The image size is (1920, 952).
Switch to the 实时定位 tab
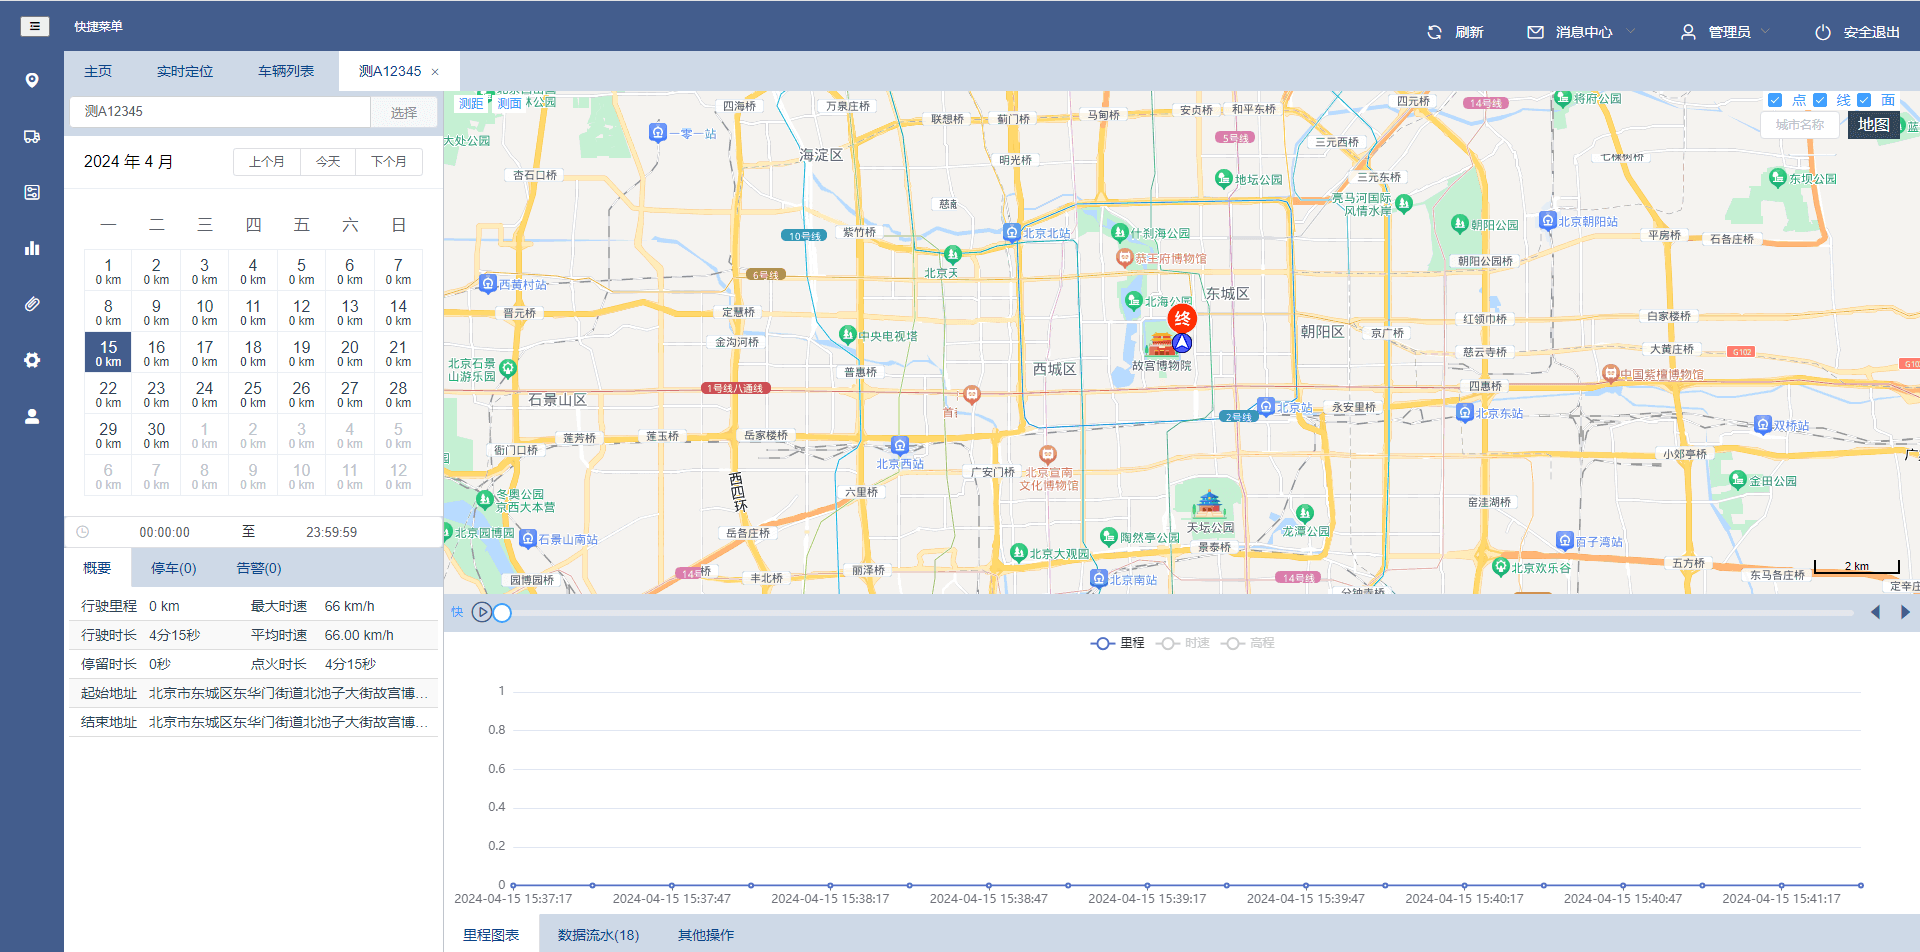pos(185,71)
